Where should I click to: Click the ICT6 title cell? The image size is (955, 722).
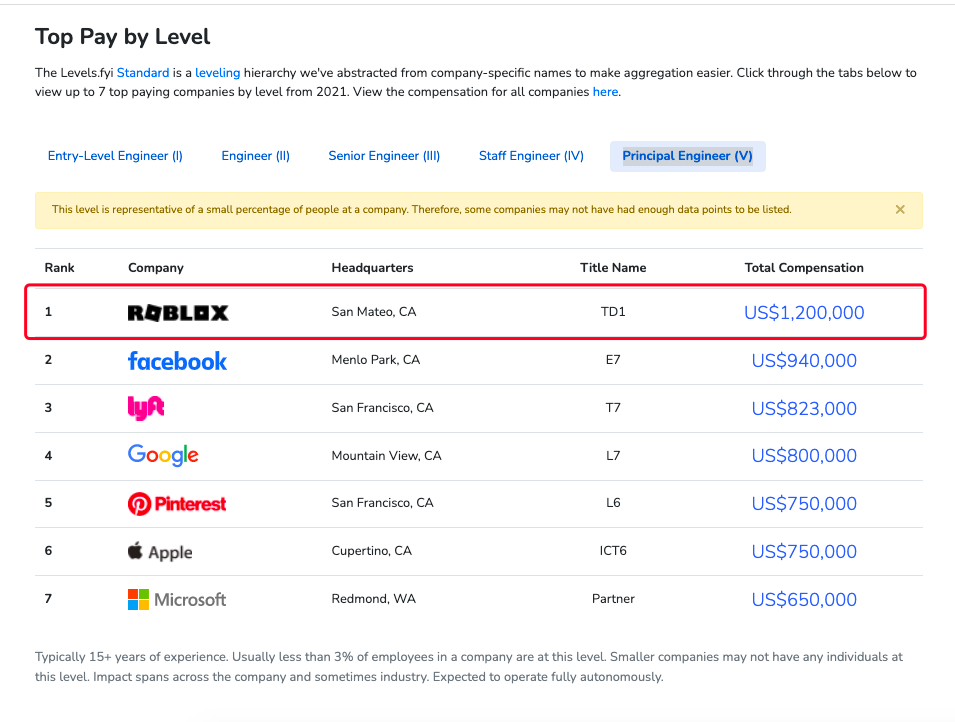613,551
